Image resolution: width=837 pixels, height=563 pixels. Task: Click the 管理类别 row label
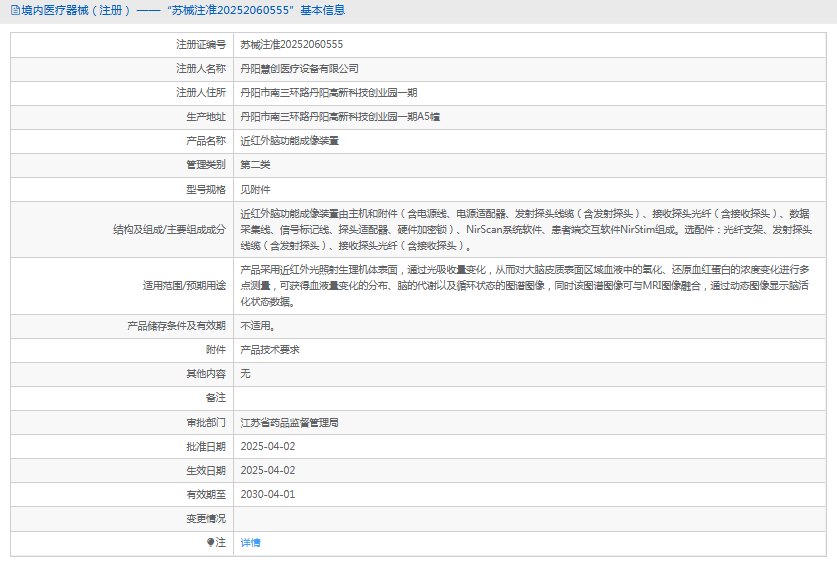[206, 164]
